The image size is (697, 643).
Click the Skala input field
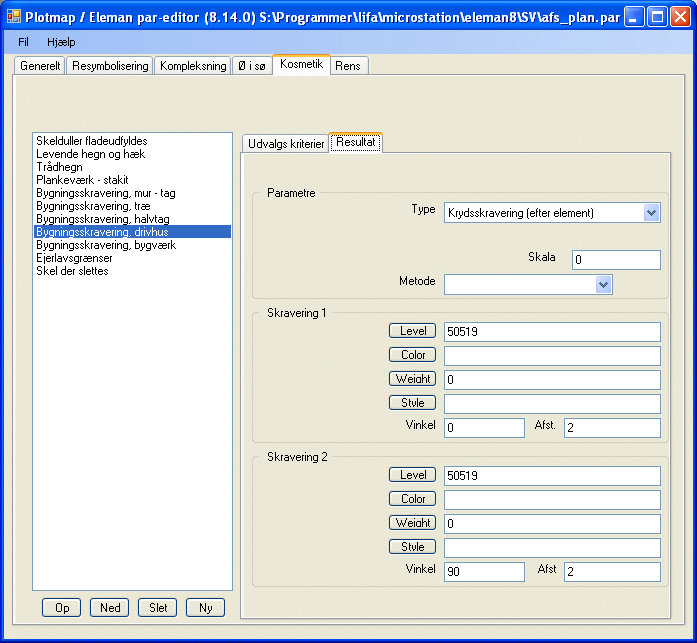[616, 260]
